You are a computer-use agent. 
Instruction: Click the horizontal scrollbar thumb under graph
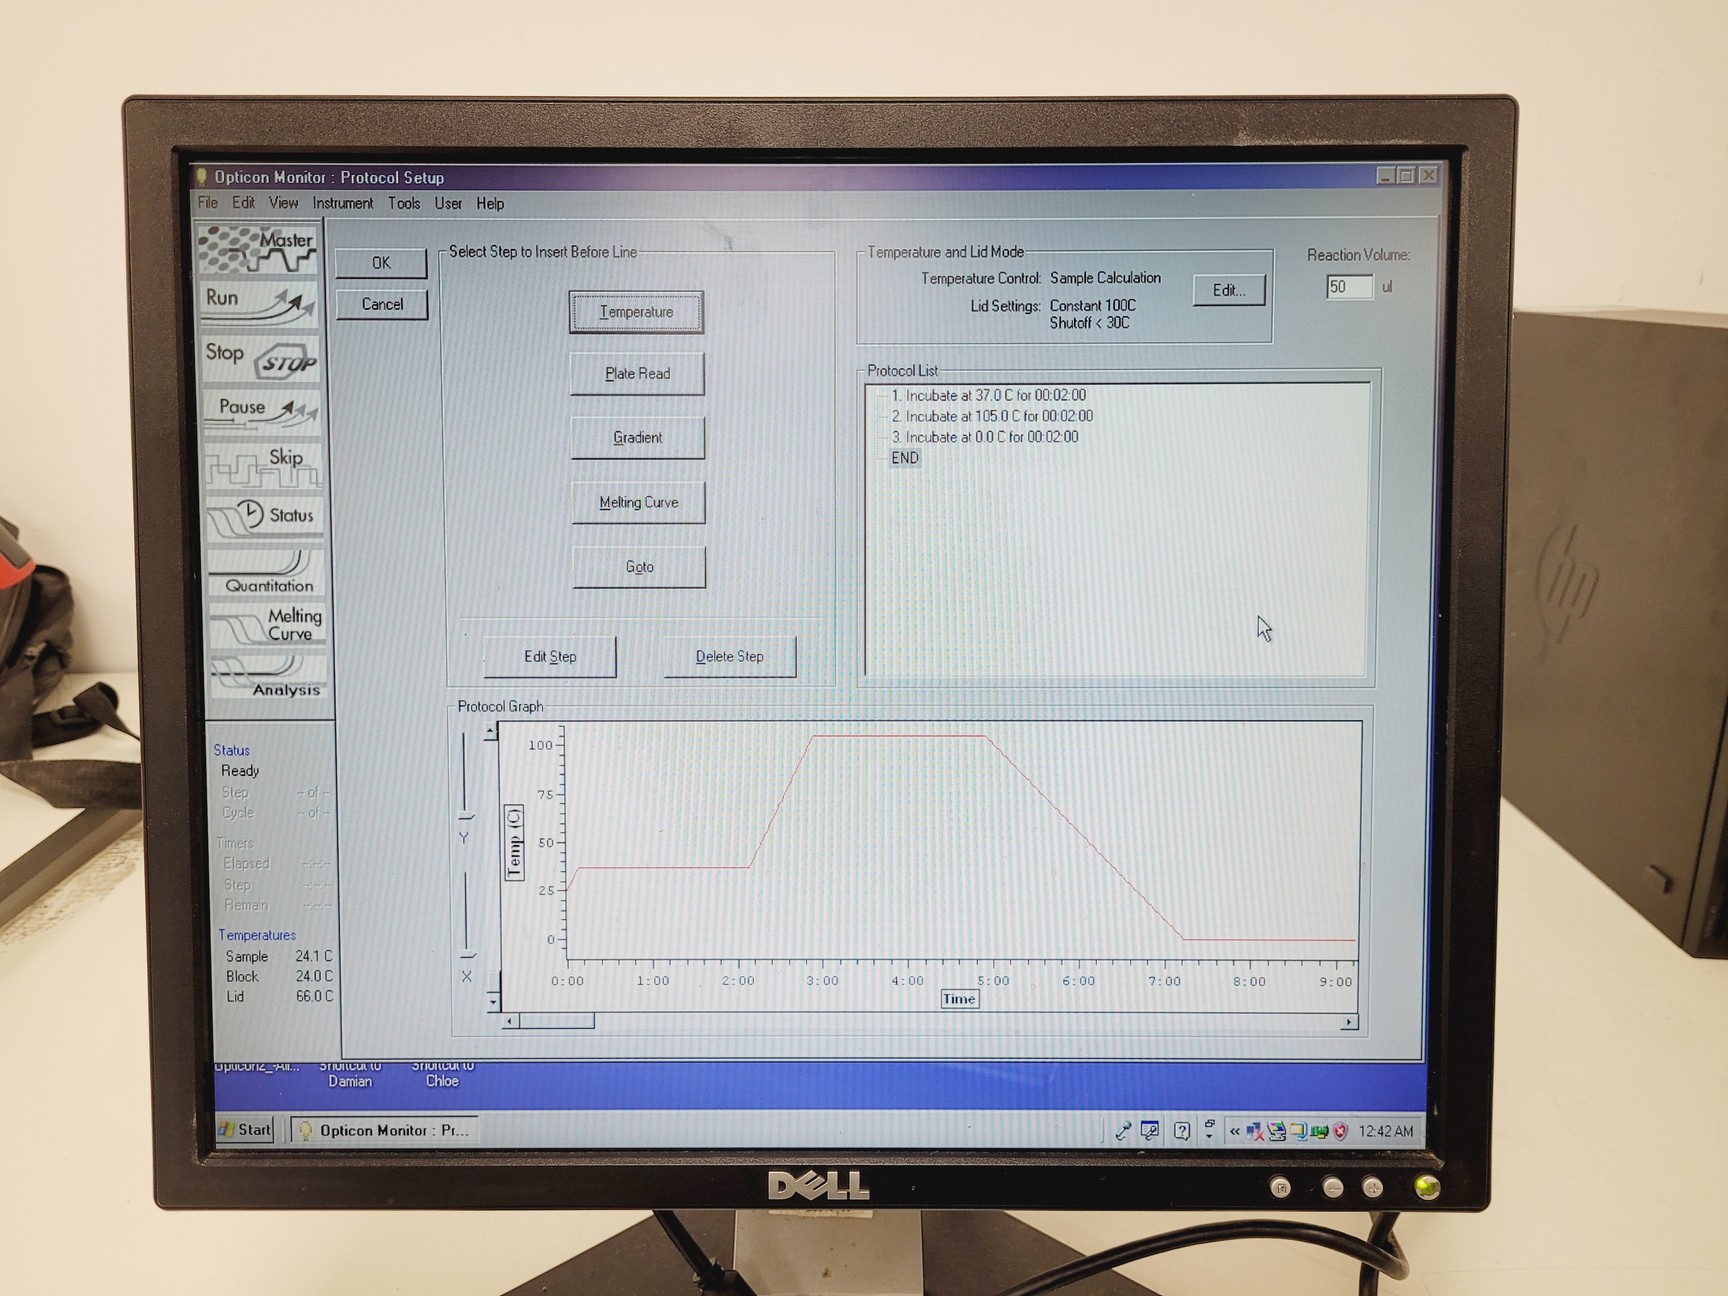pyautogui.click(x=557, y=1021)
